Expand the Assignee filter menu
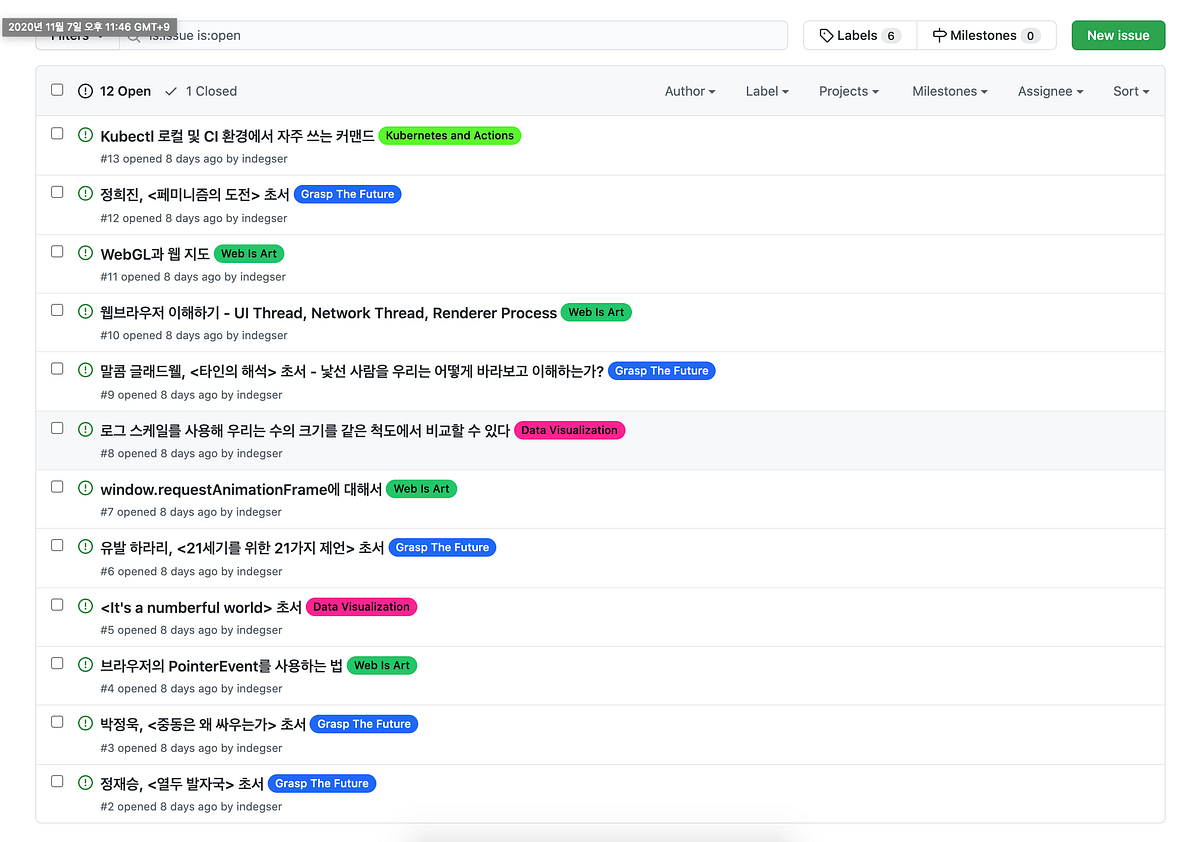1200x842 pixels. [1050, 91]
